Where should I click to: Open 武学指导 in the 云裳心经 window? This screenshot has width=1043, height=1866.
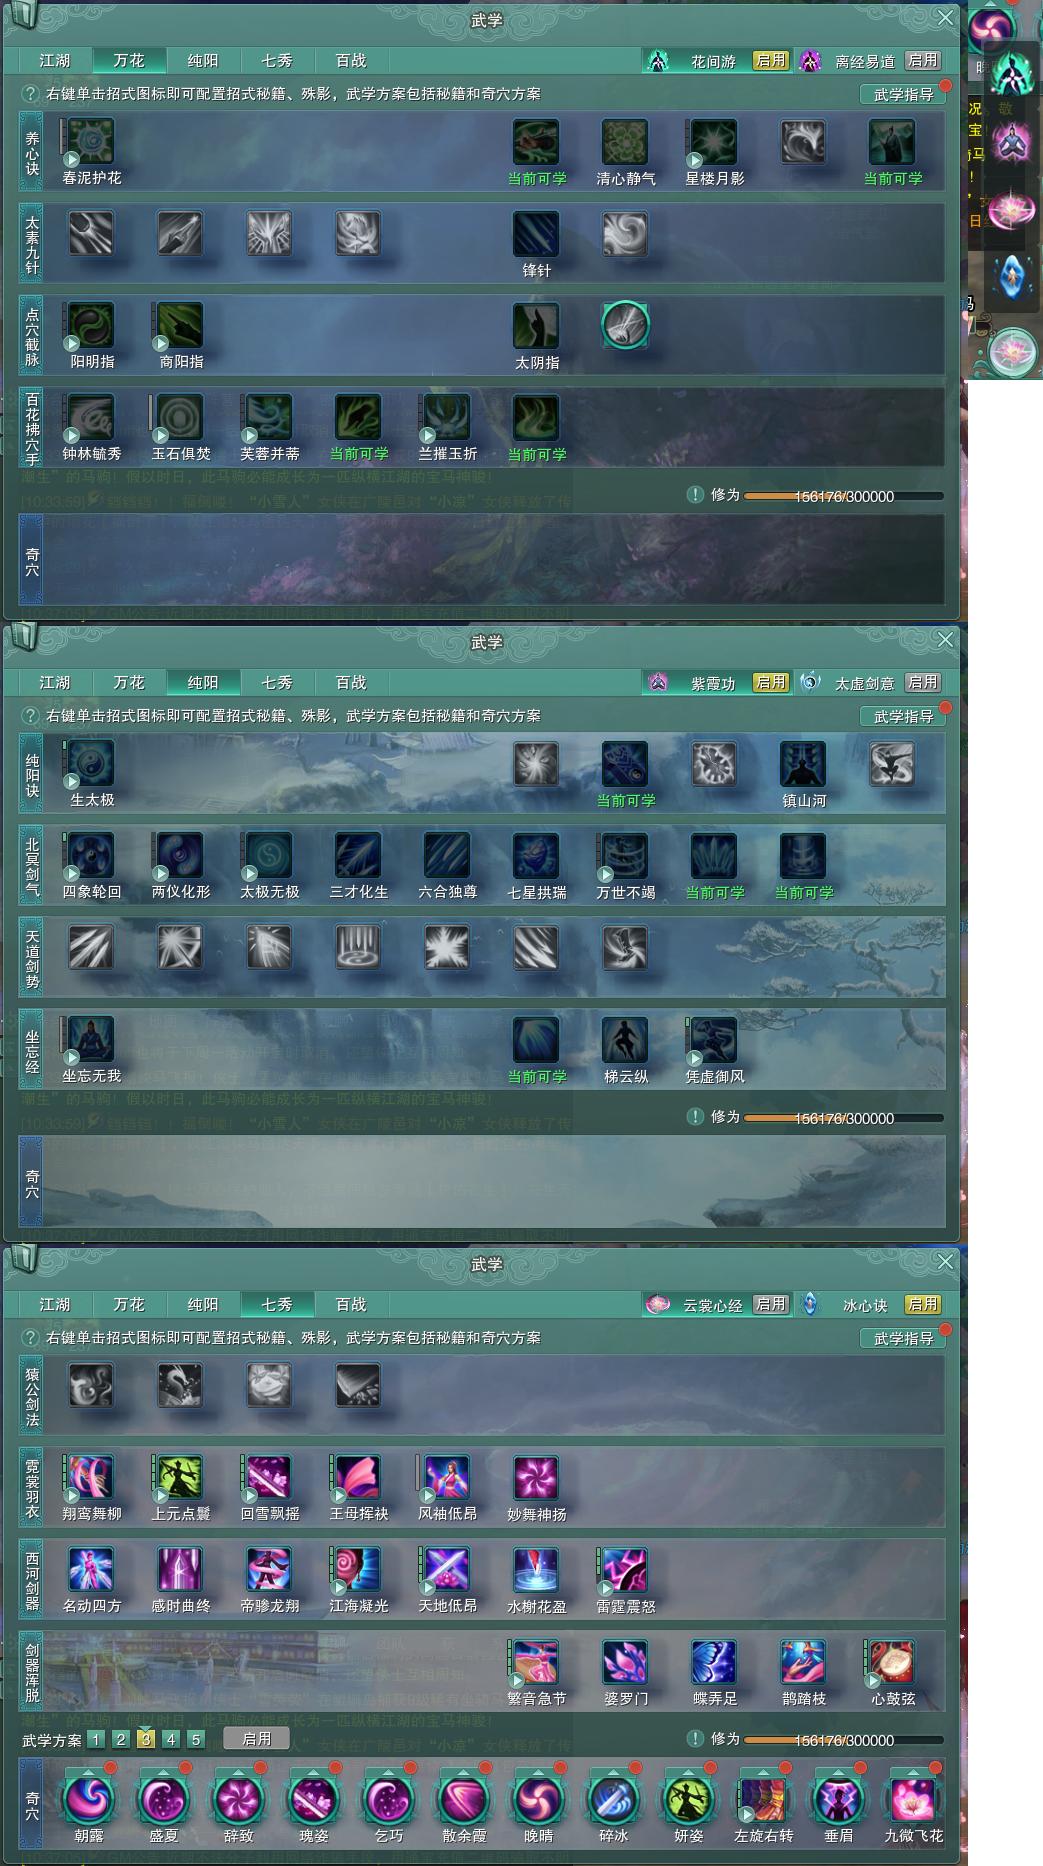click(x=903, y=1338)
